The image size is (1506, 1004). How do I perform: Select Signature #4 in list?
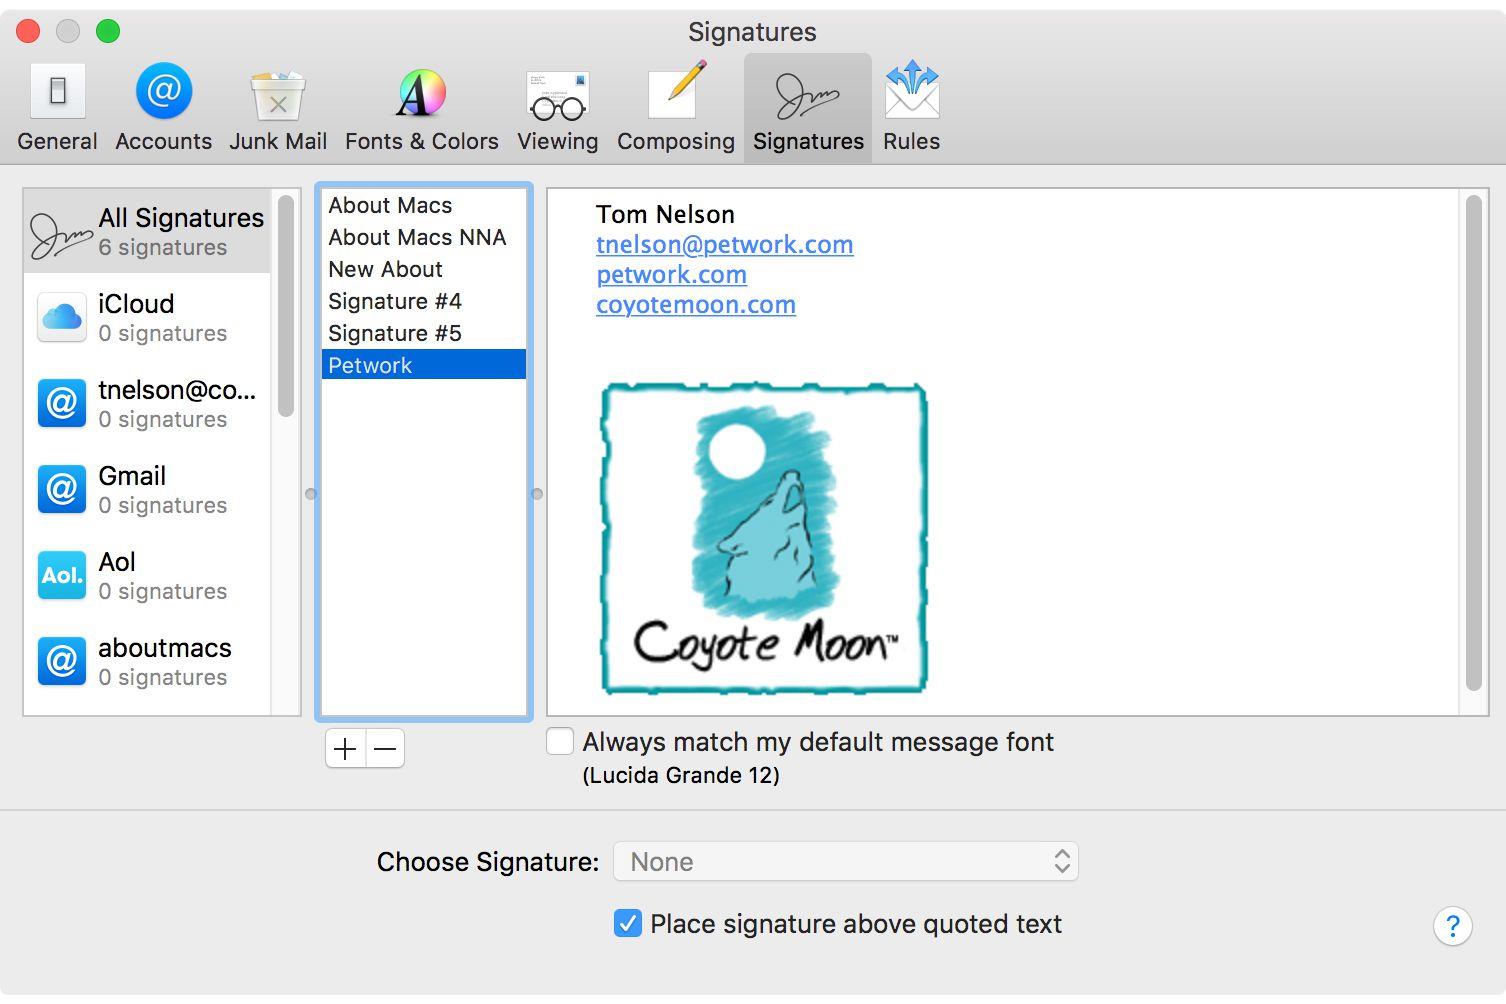point(424,301)
